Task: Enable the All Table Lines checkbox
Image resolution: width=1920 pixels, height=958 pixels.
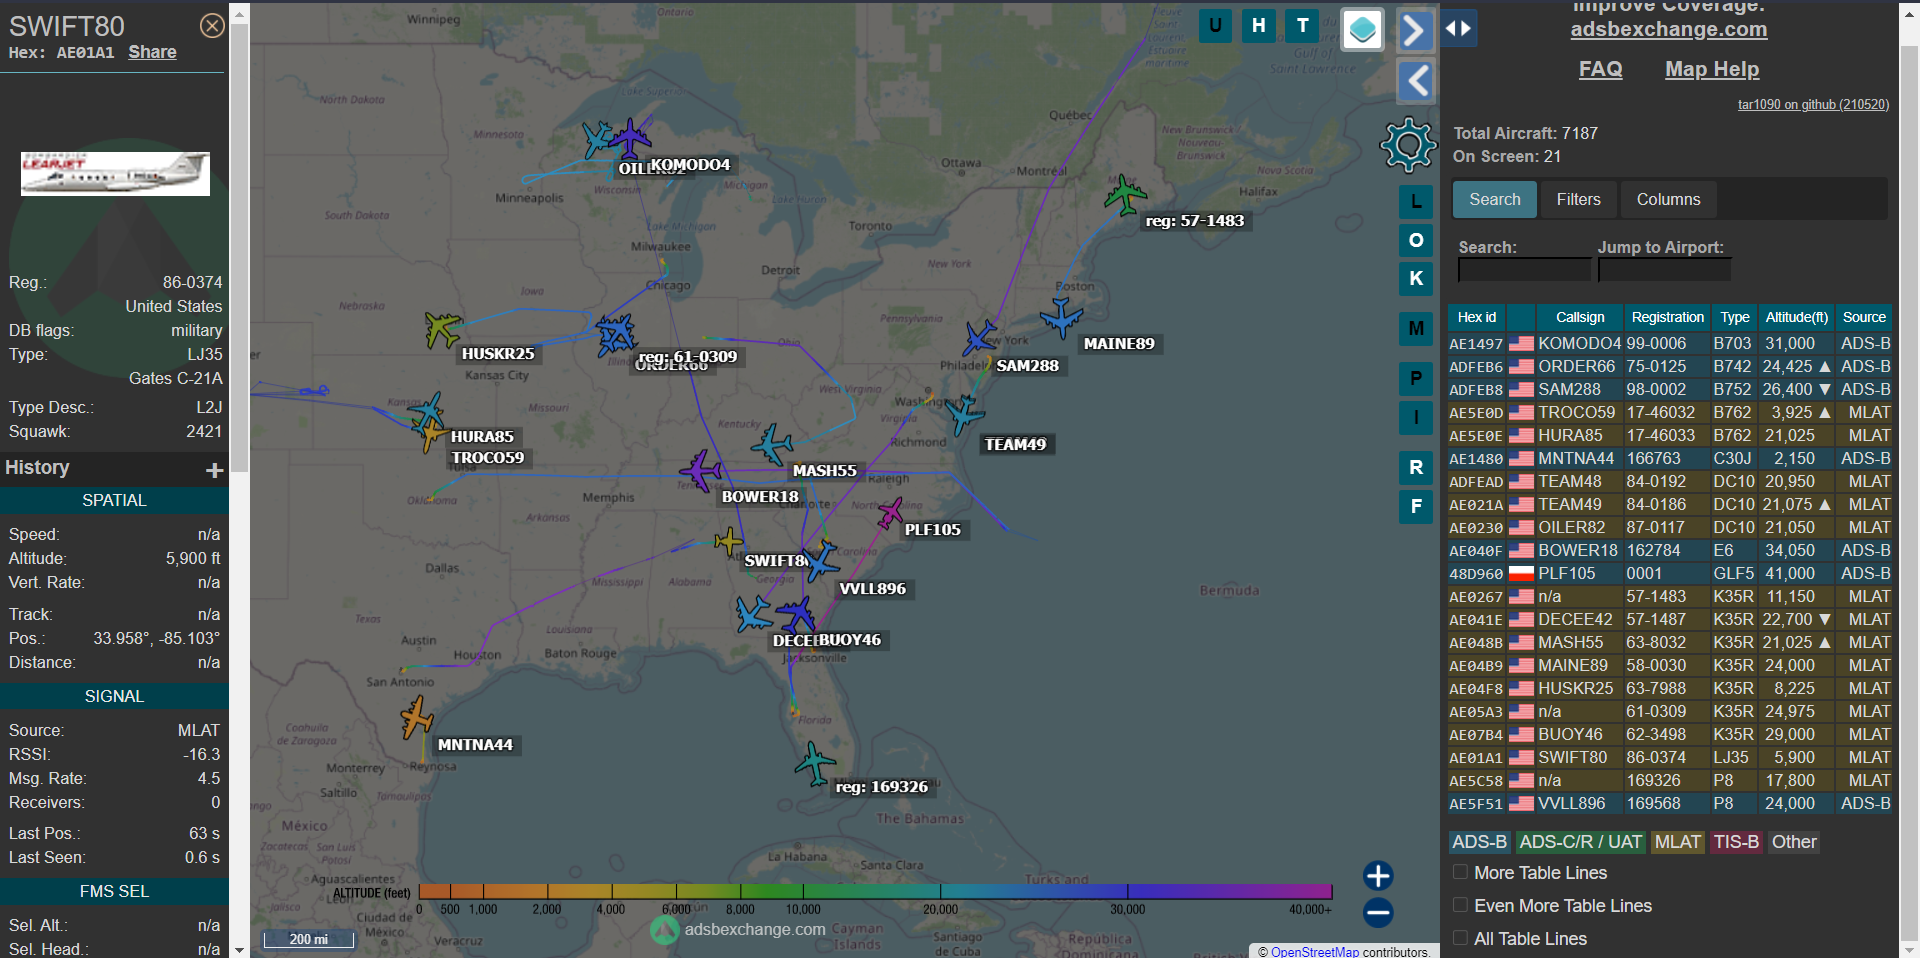Action: pos(1460,938)
